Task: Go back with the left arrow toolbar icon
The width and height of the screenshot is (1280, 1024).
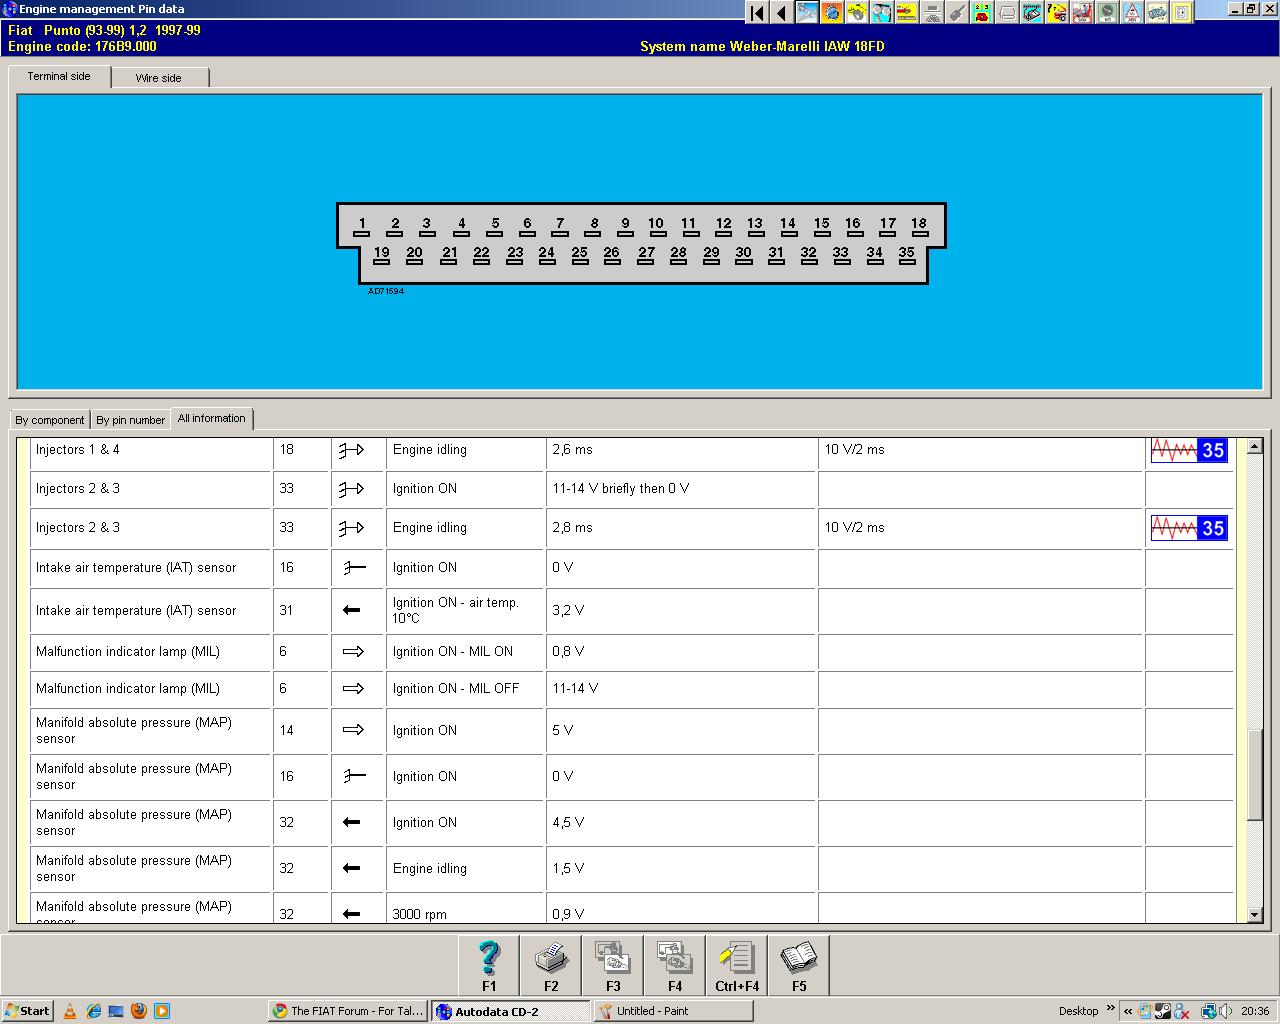Action: [x=782, y=13]
